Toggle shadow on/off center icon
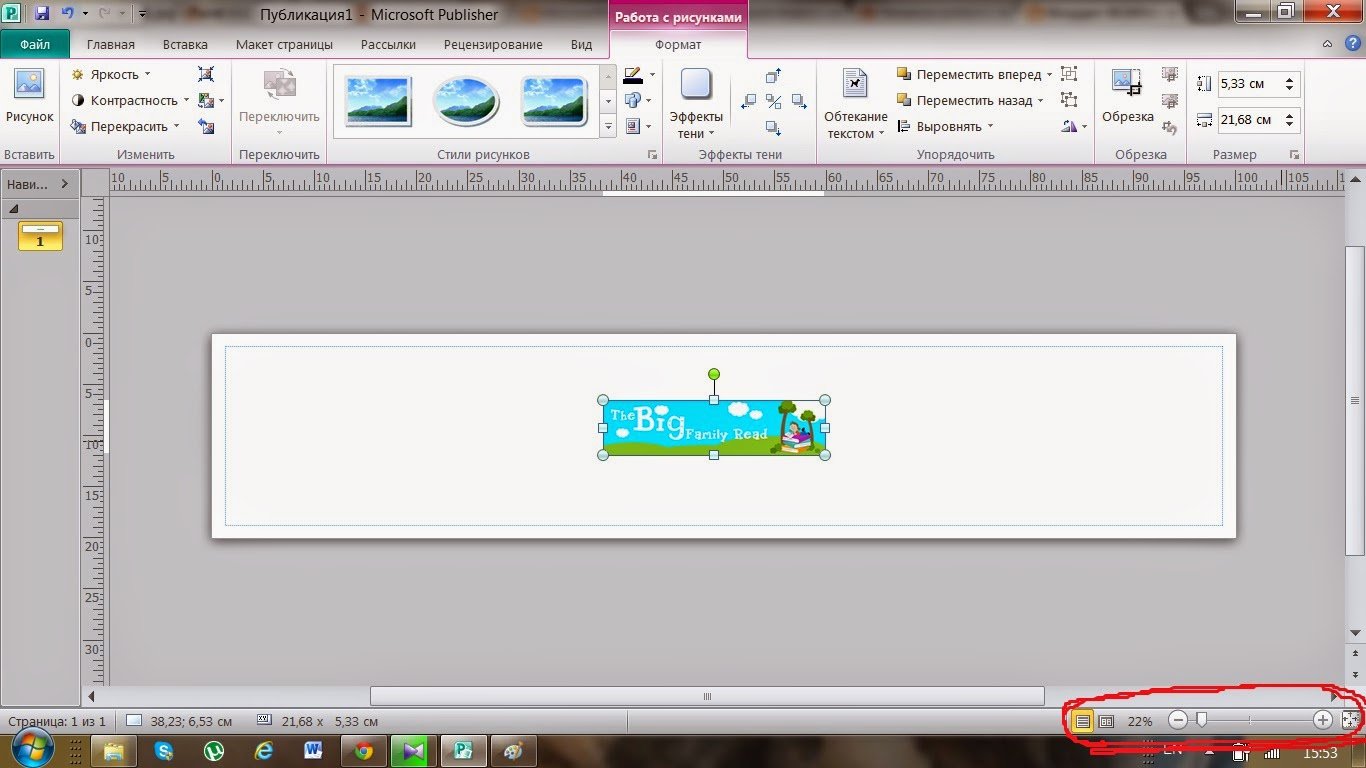The height and width of the screenshot is (768, 1366). pyautogui.click(x=773, y=101)
